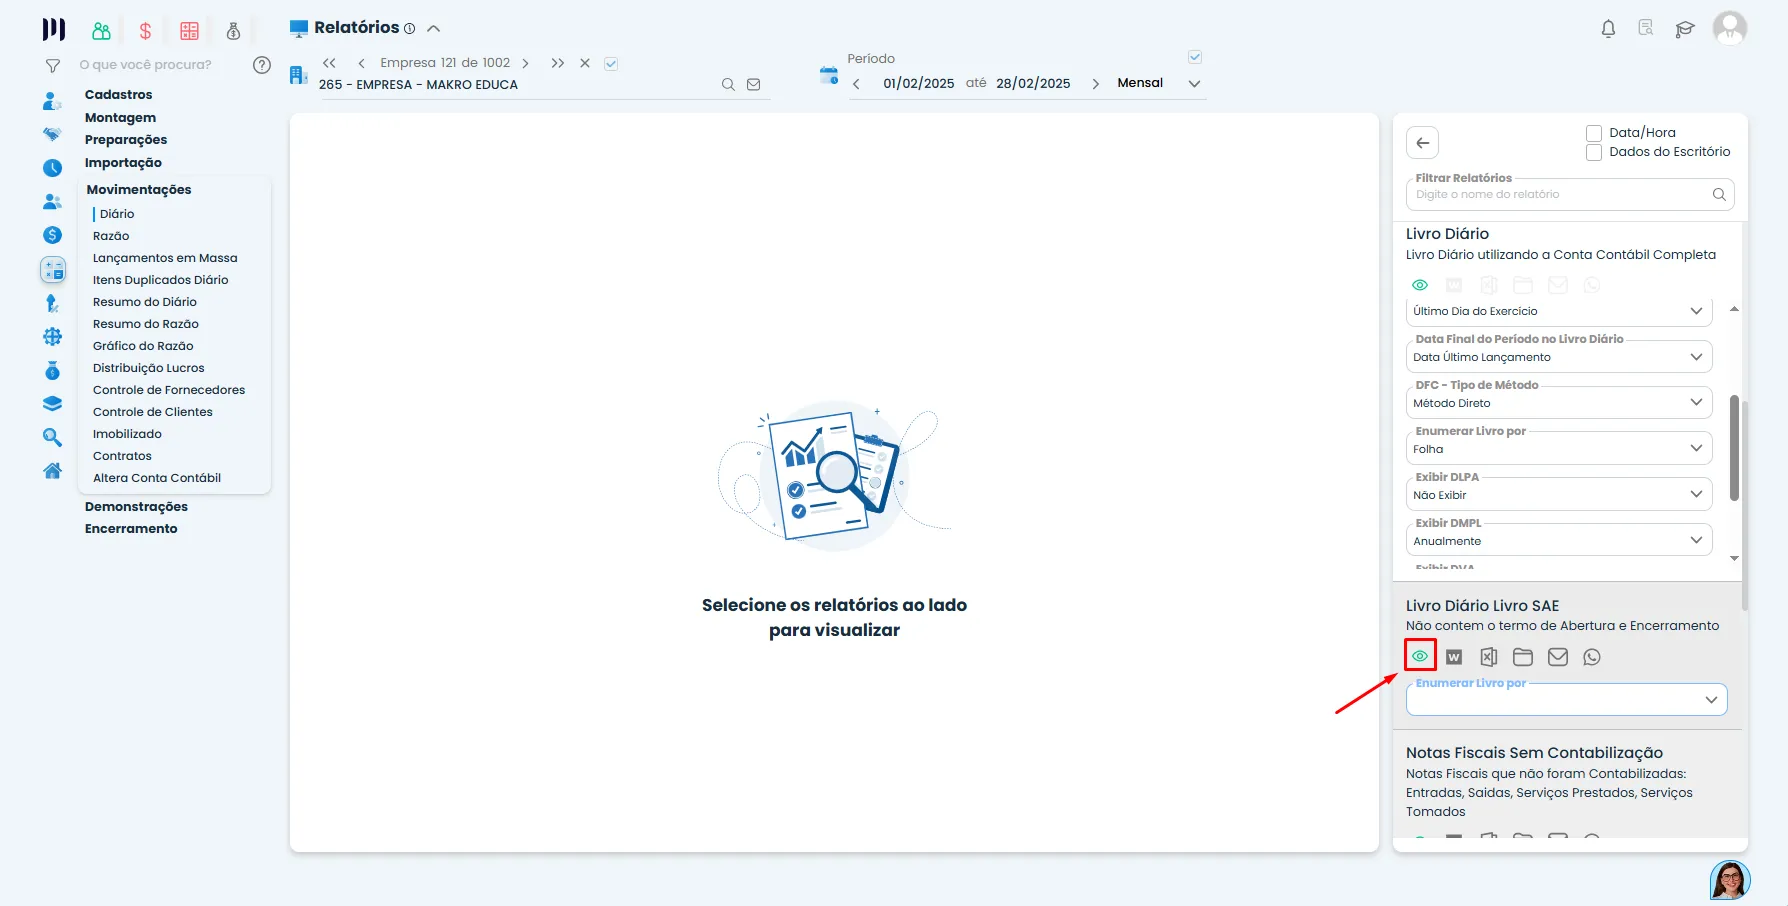Click the help question mark icon
The image size is (1788, 906).
[262, 65]
